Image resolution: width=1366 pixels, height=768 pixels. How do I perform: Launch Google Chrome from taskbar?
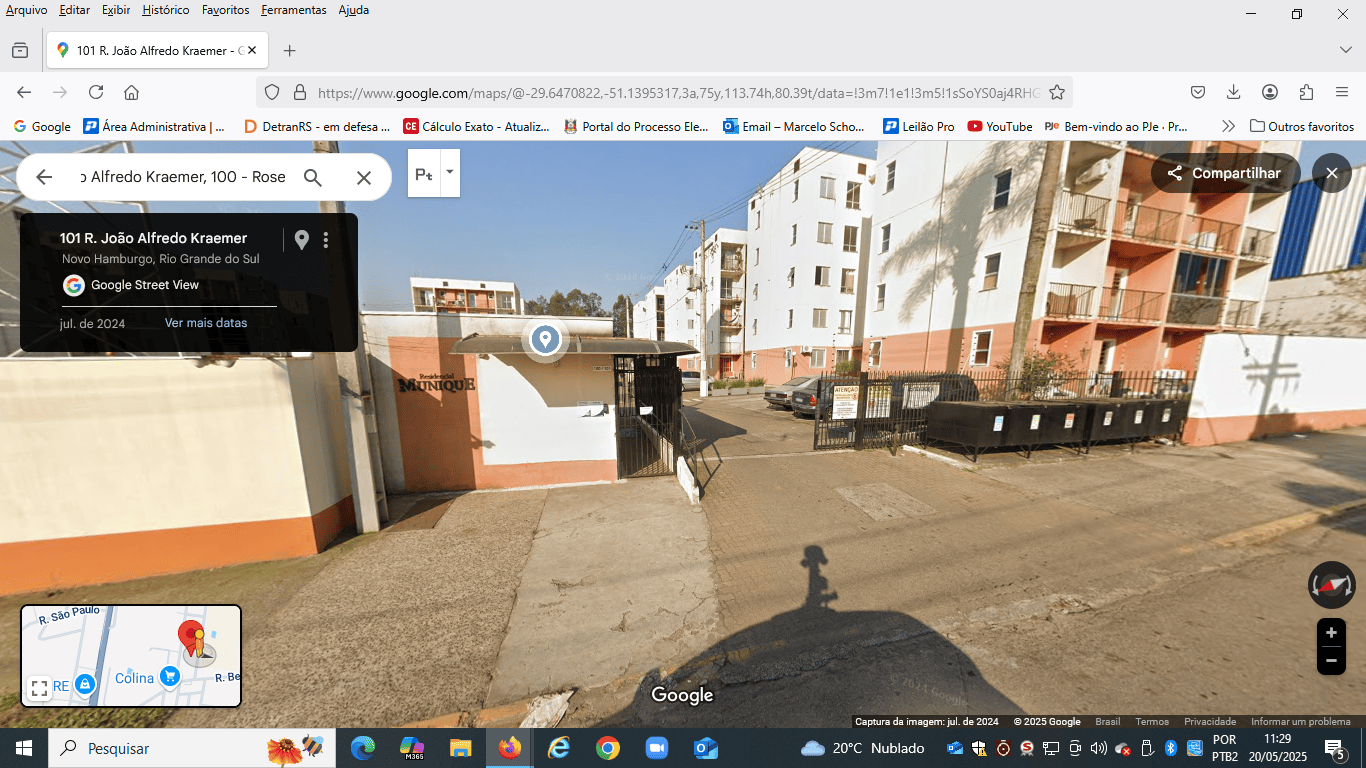(x=607, y=748)
